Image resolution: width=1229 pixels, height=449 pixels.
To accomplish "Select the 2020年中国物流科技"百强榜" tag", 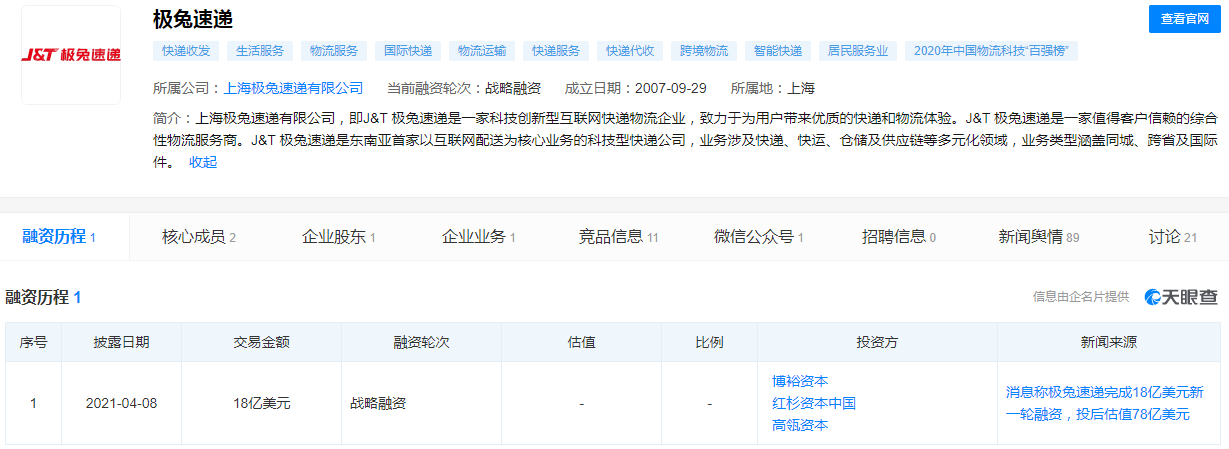I will point(992,50).
